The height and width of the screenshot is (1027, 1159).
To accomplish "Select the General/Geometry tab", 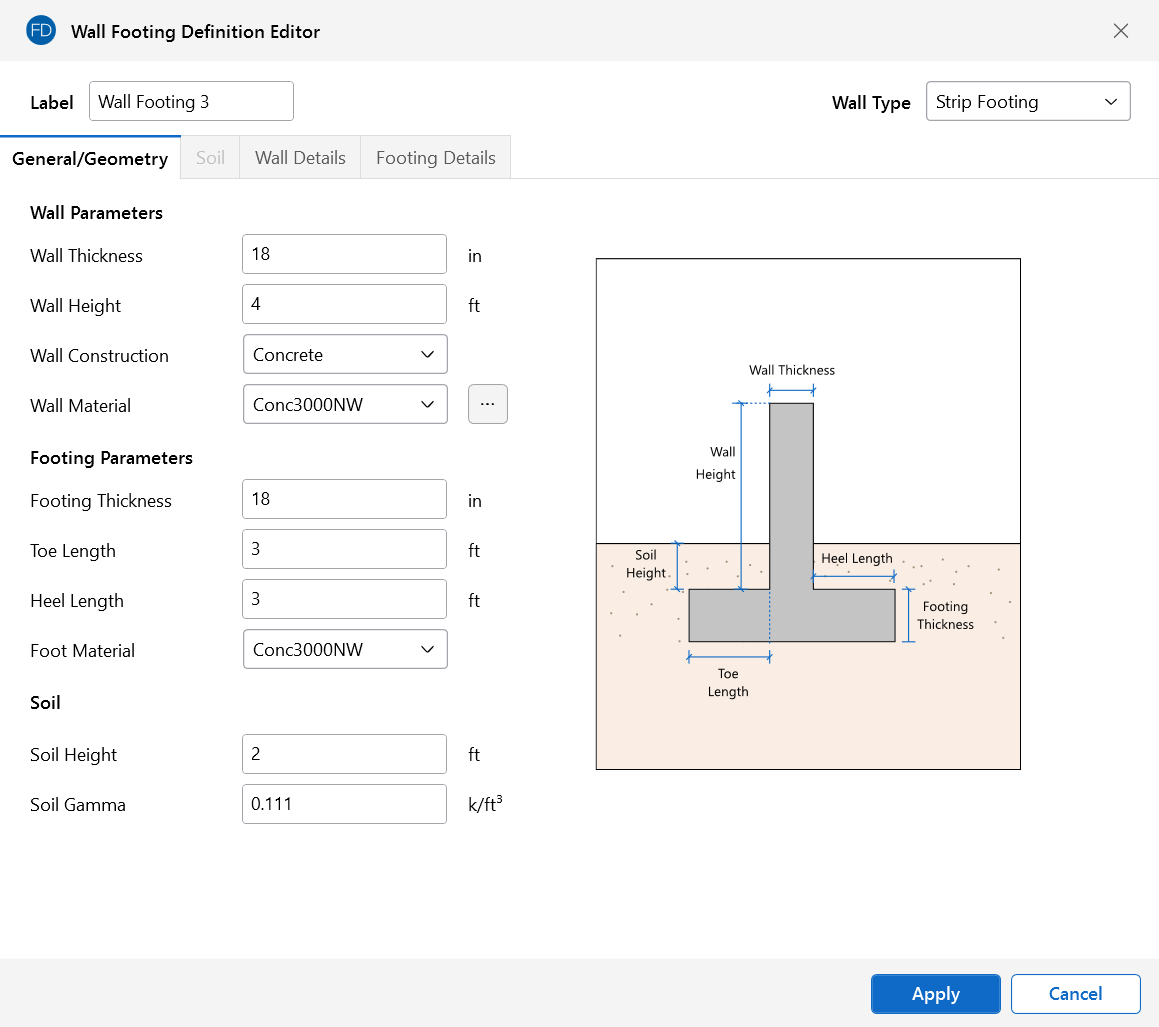I will click(90, 159).
